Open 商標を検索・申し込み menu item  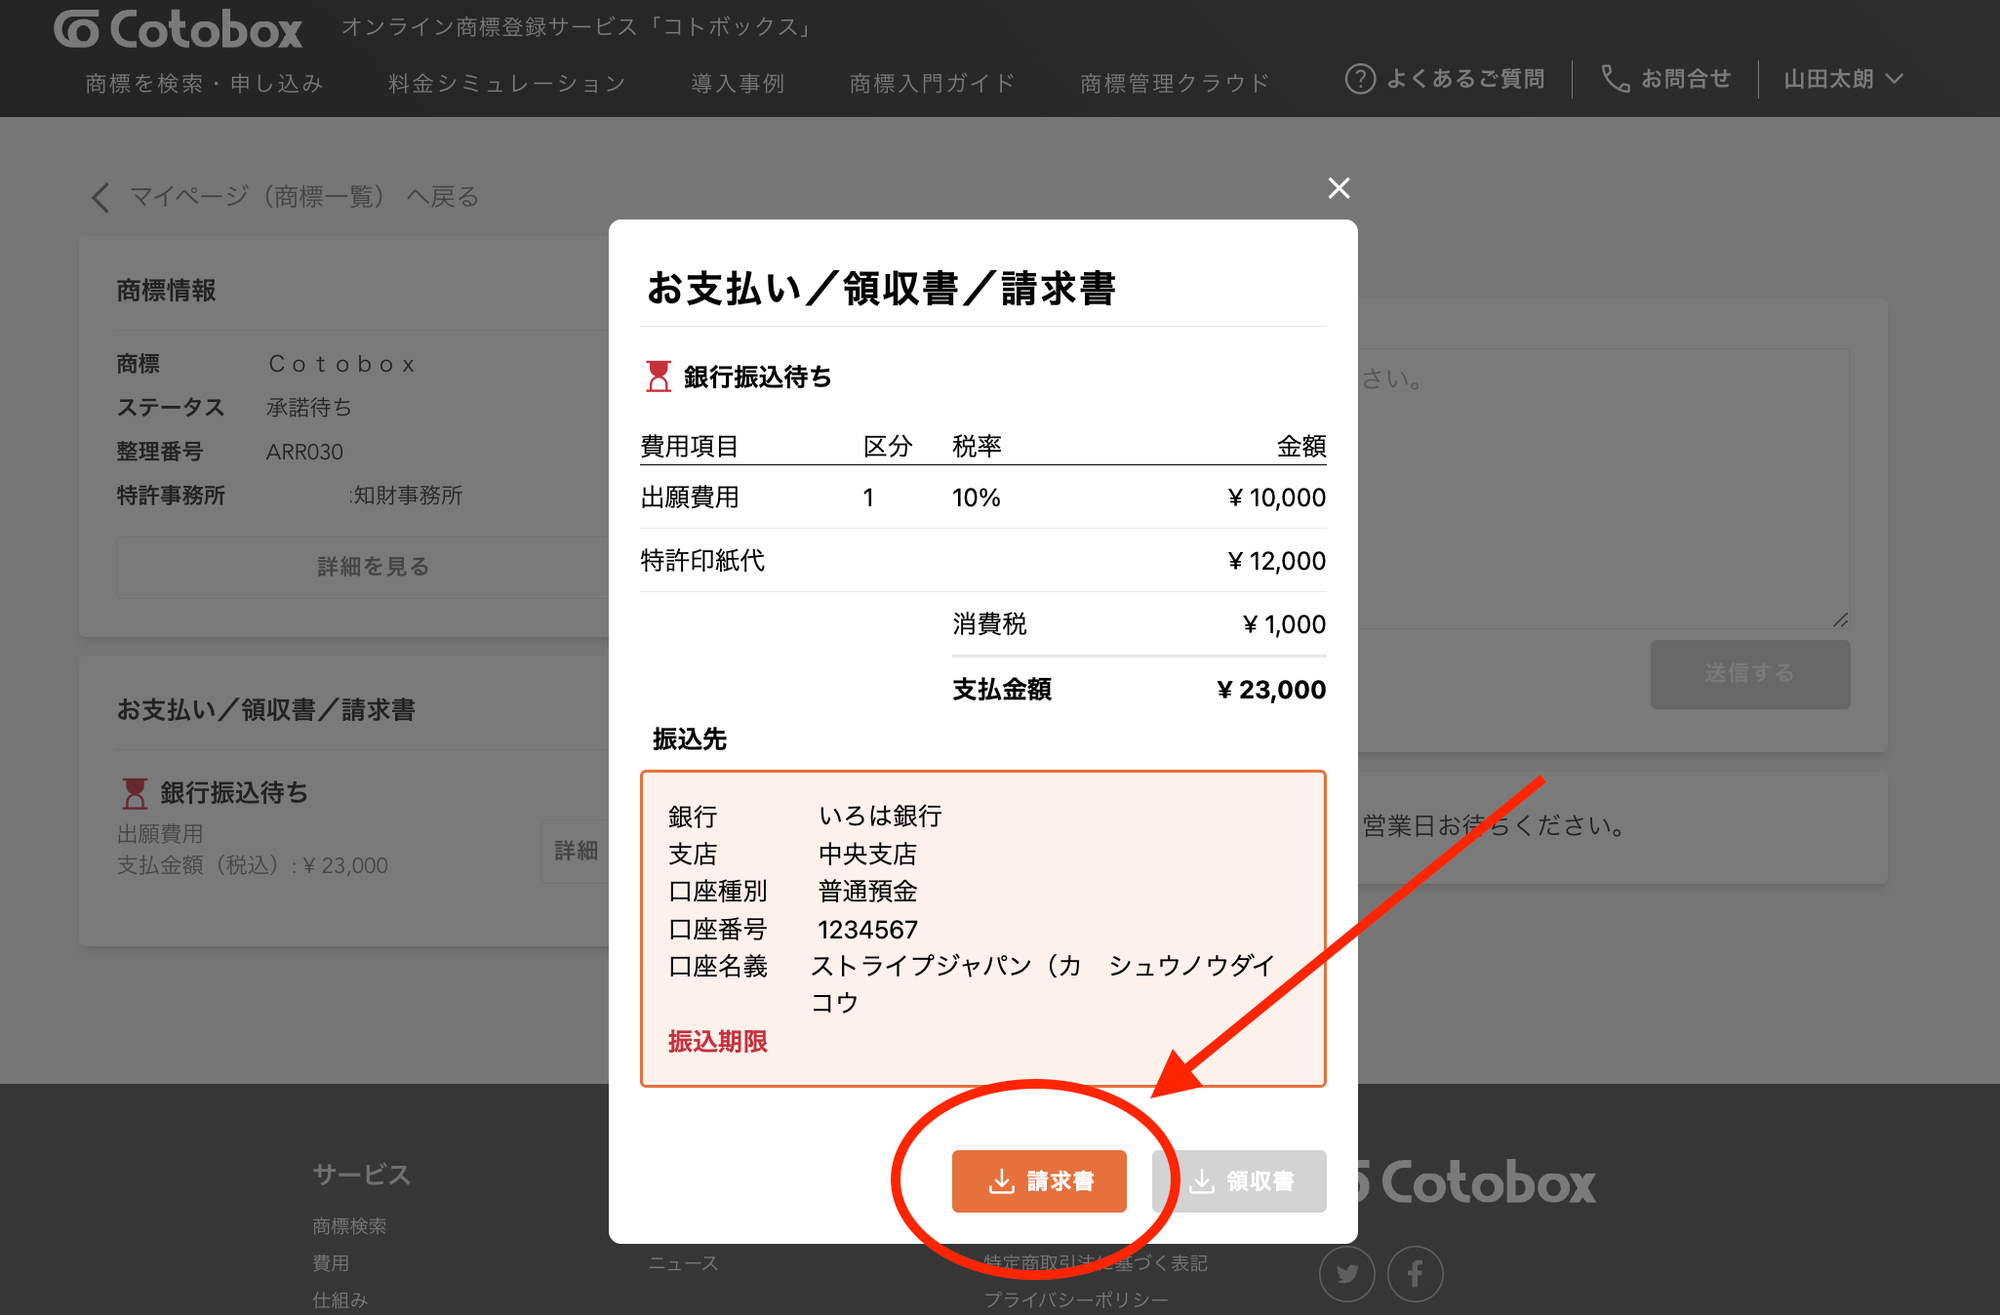204,83
